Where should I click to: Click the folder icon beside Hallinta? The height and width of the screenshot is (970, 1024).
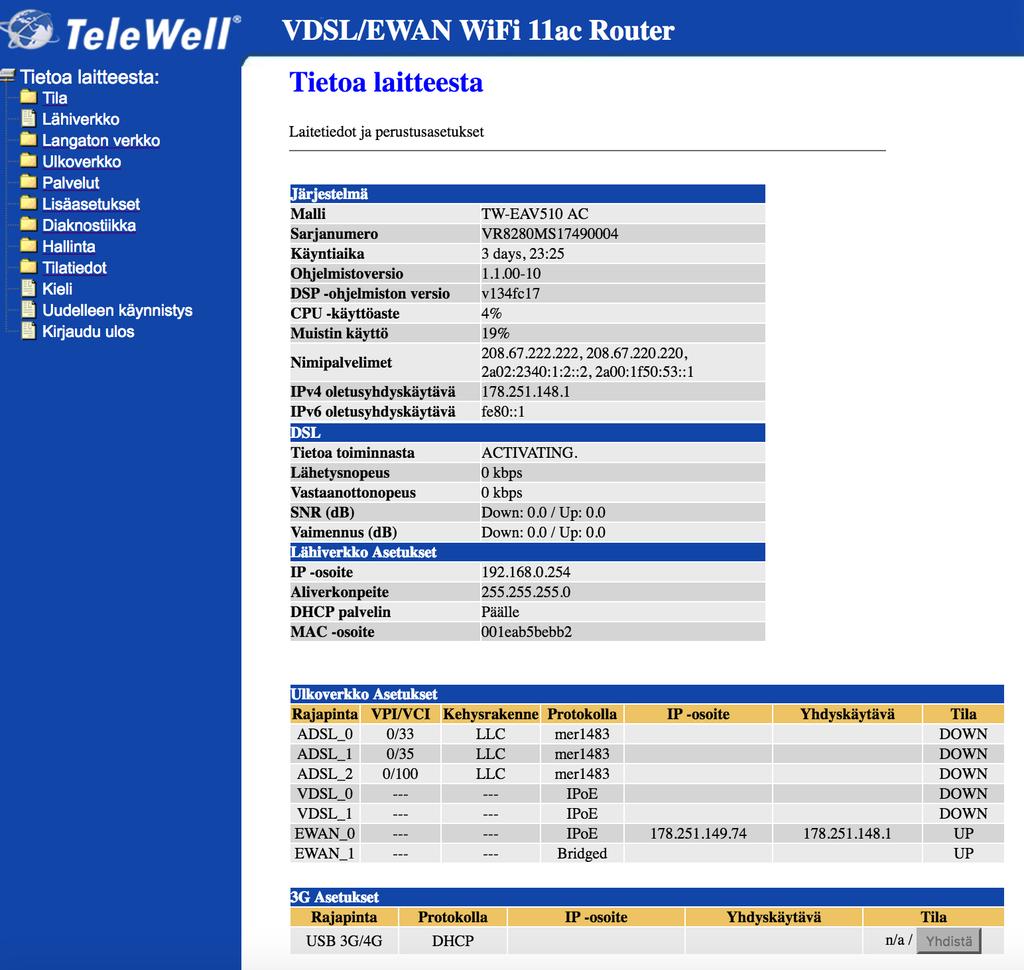pyautogui.click(x=28, y=246)
